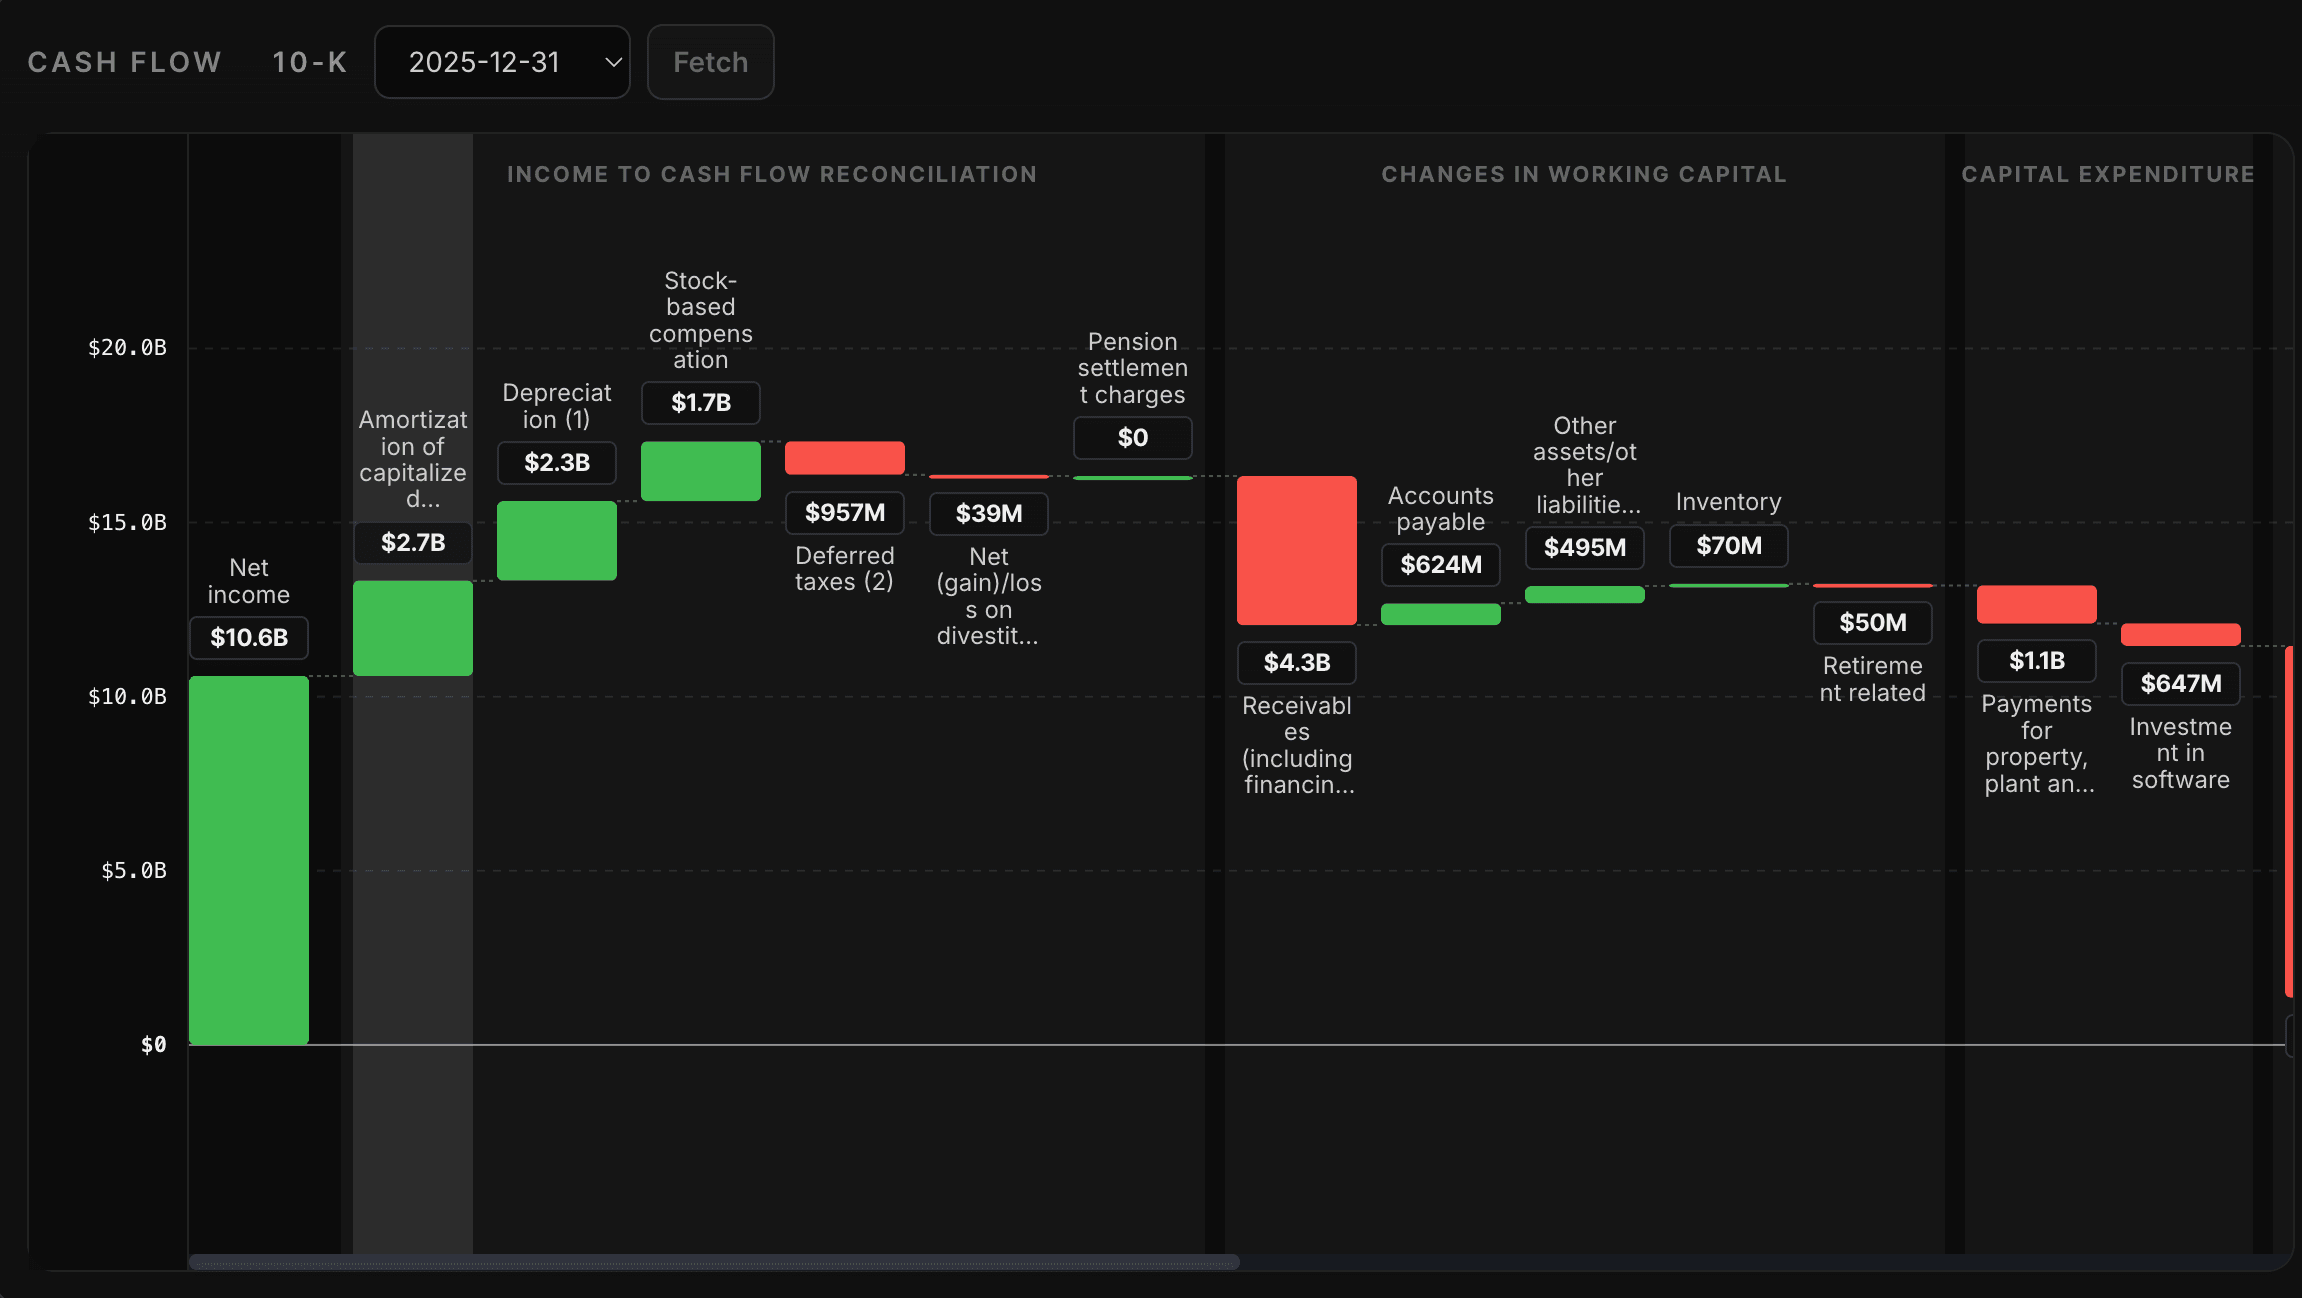The image size is (2302, 1298).
Task: Click the 10-K filing type label
Action: [310, 61]
